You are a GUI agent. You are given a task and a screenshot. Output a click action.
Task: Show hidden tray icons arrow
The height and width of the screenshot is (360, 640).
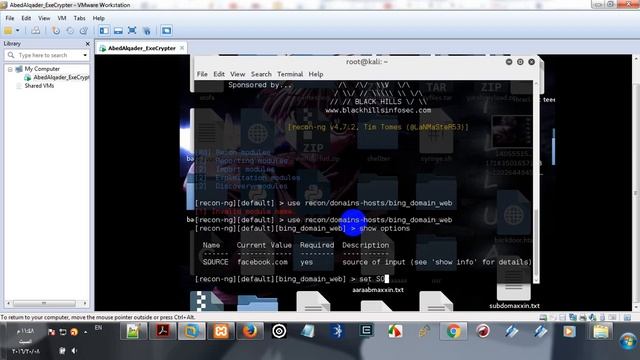(x=85, y=332)
